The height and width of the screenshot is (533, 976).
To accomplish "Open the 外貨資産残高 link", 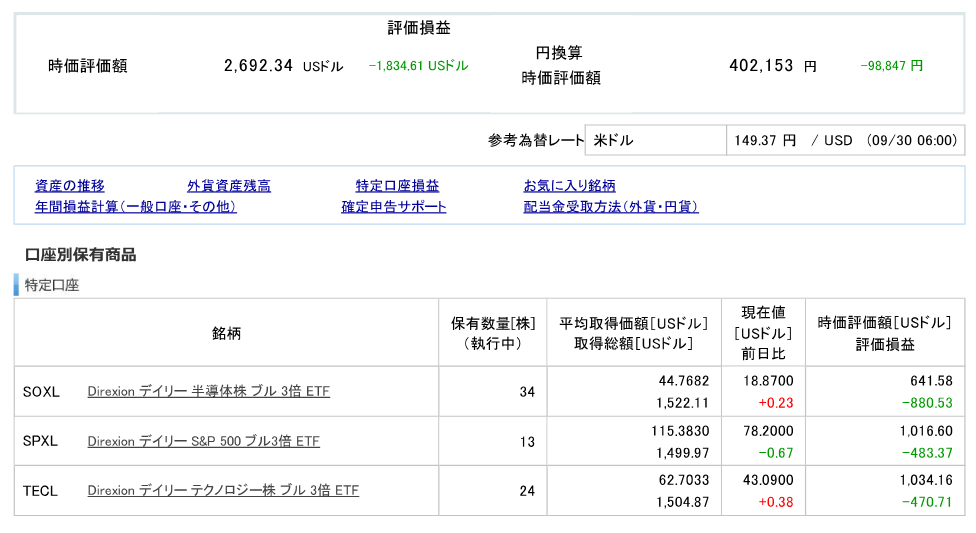I will [229, 186].
